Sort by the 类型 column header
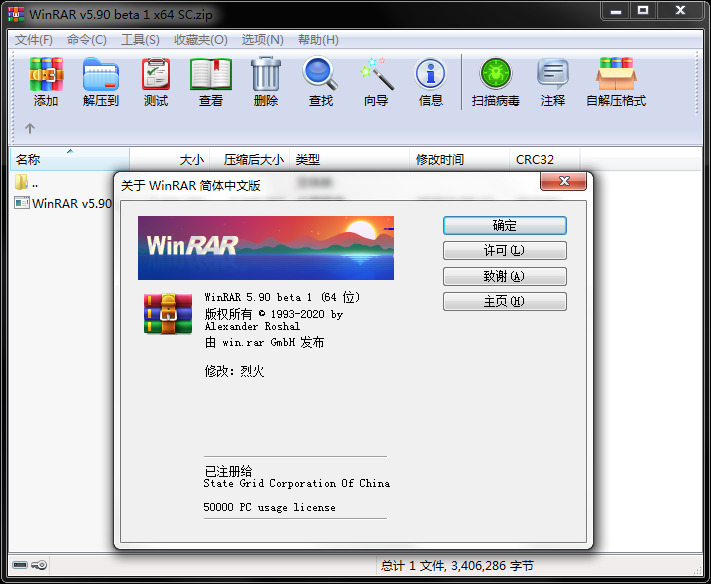This screenshot has height=584, width=711. [x=350, y=159]
